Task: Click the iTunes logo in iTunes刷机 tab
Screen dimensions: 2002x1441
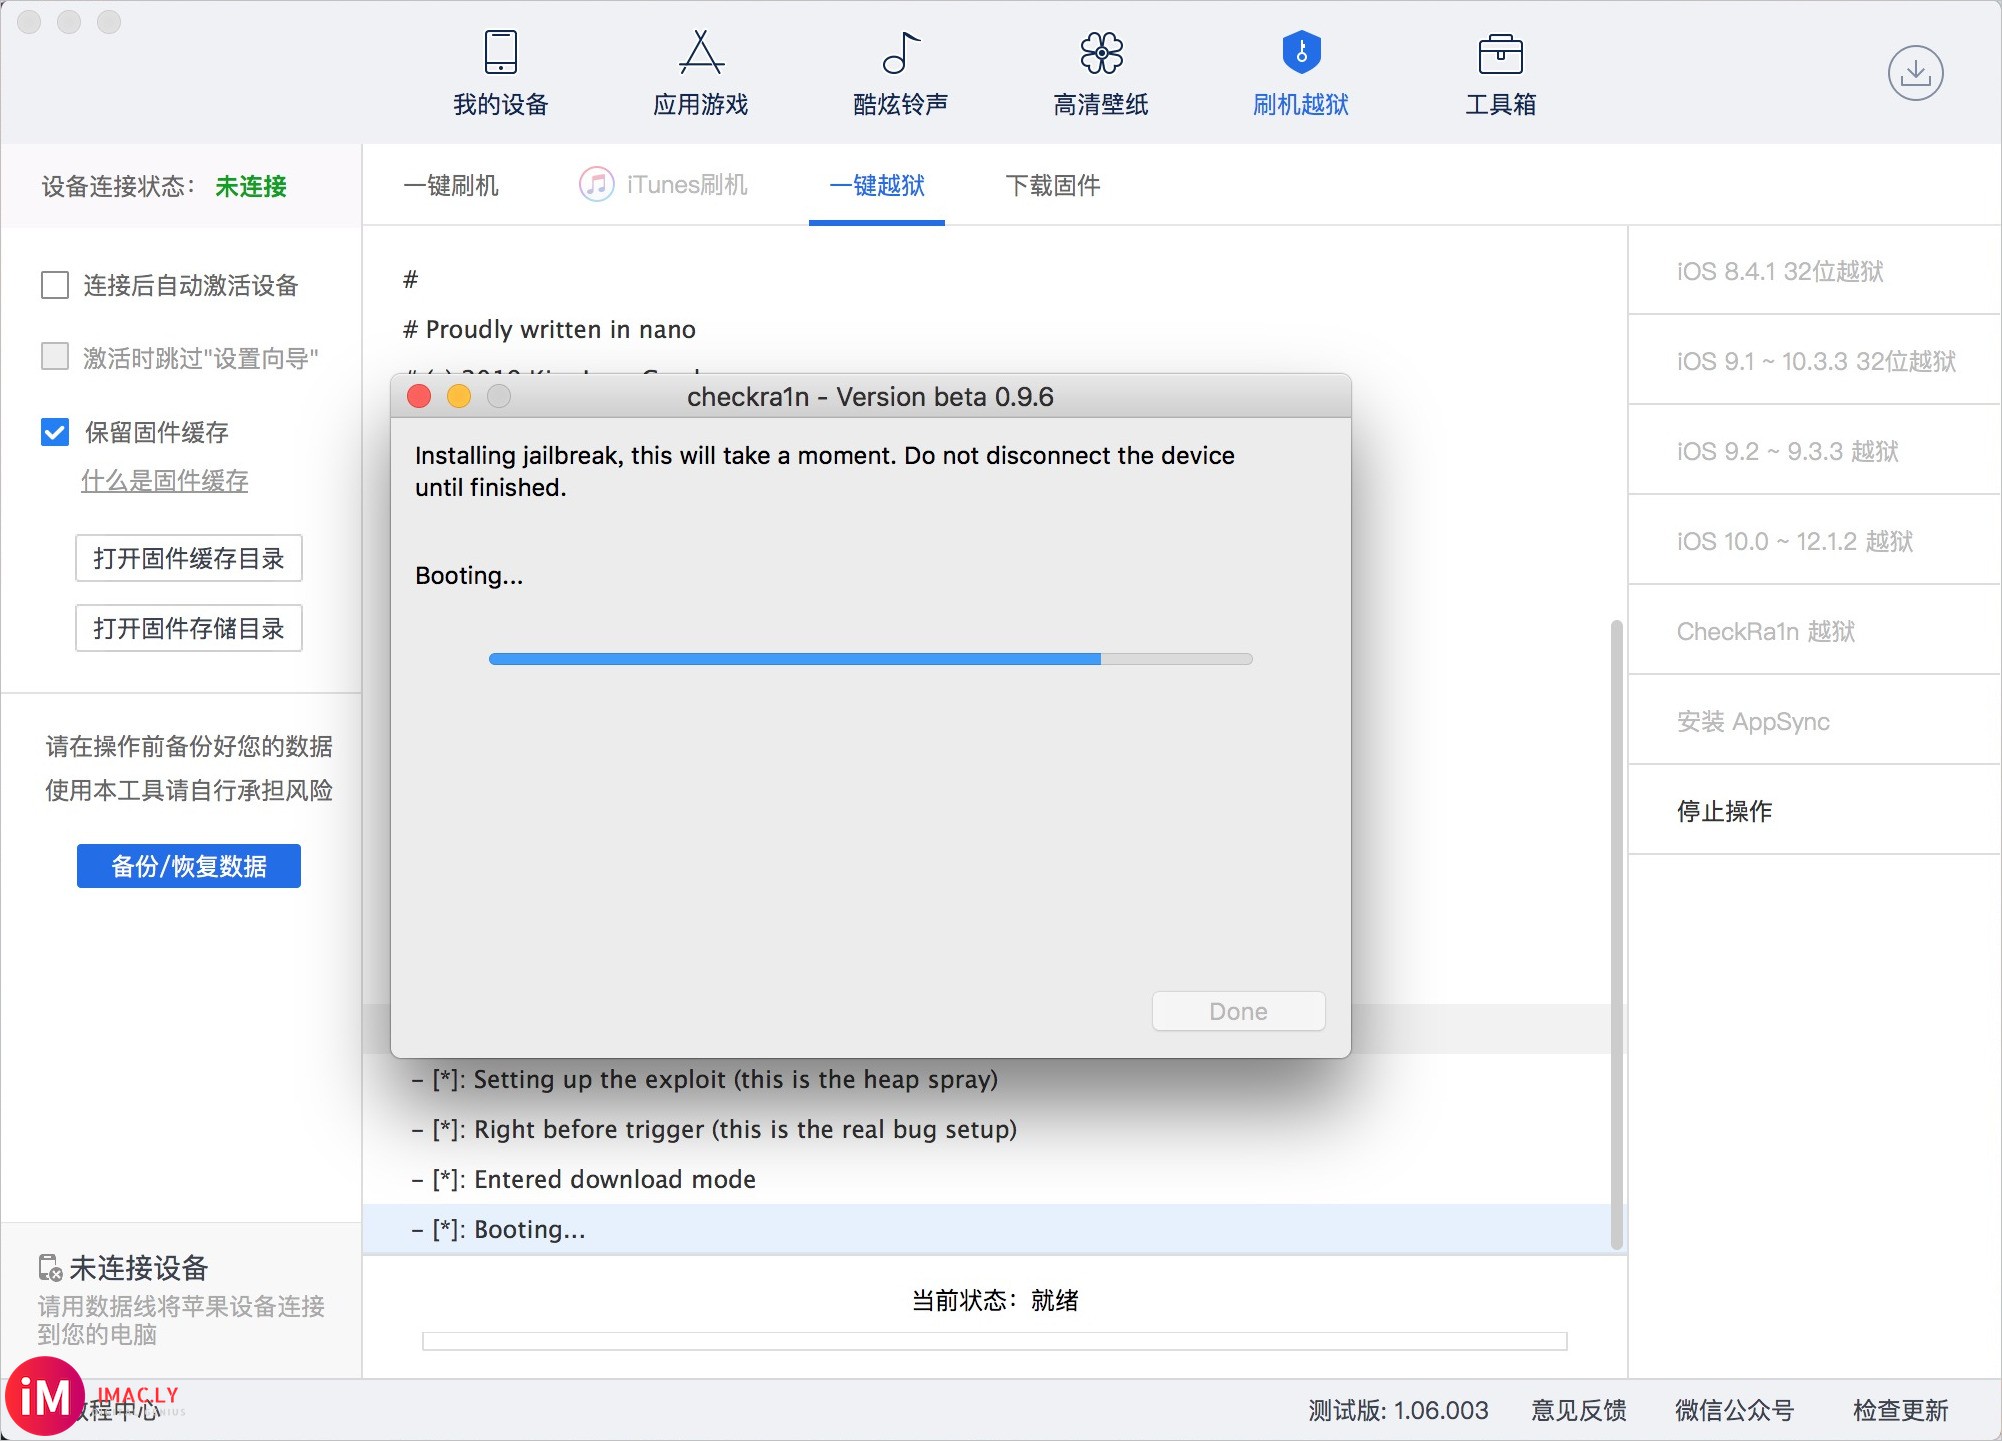Action: [x=597, y=184]
